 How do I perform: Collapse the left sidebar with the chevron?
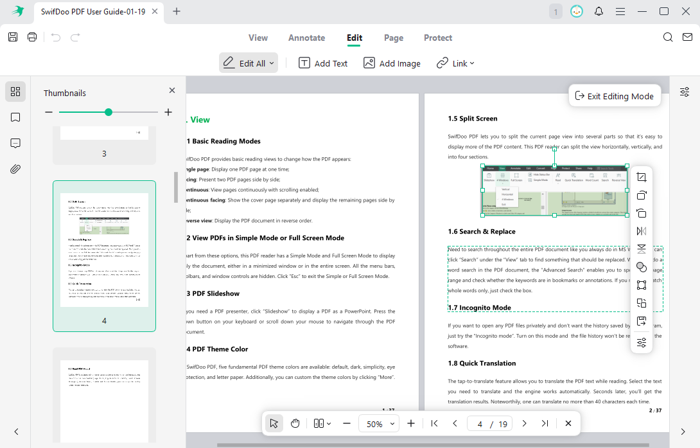(16, 431)
